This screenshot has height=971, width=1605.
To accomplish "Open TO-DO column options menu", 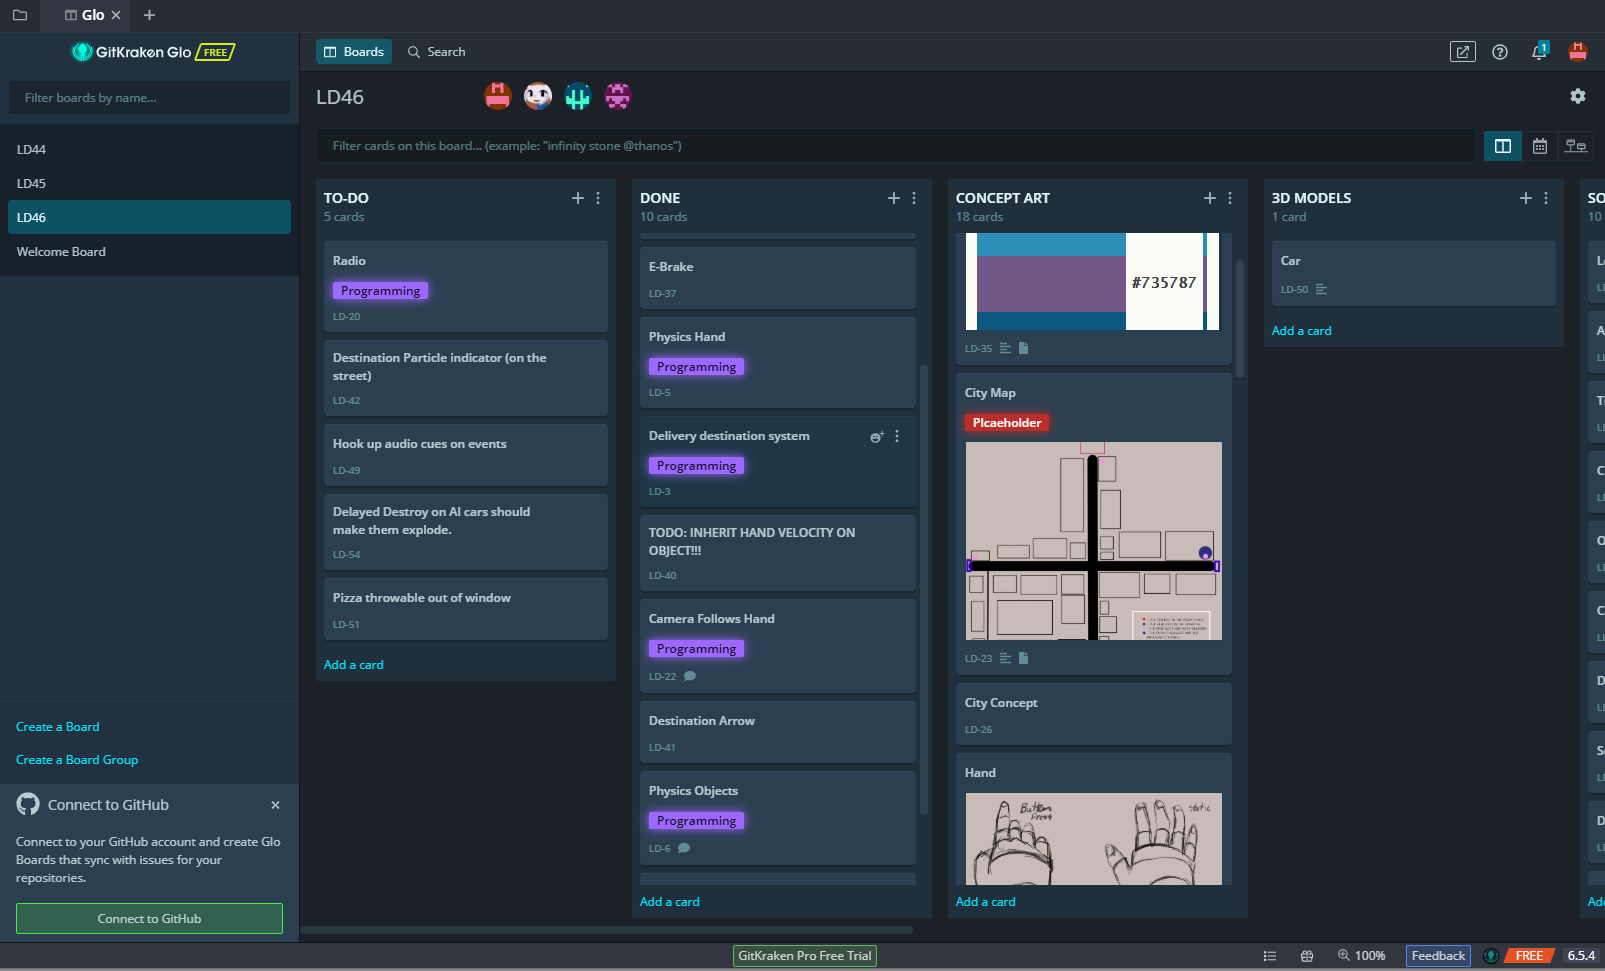I will pos(598,198).
